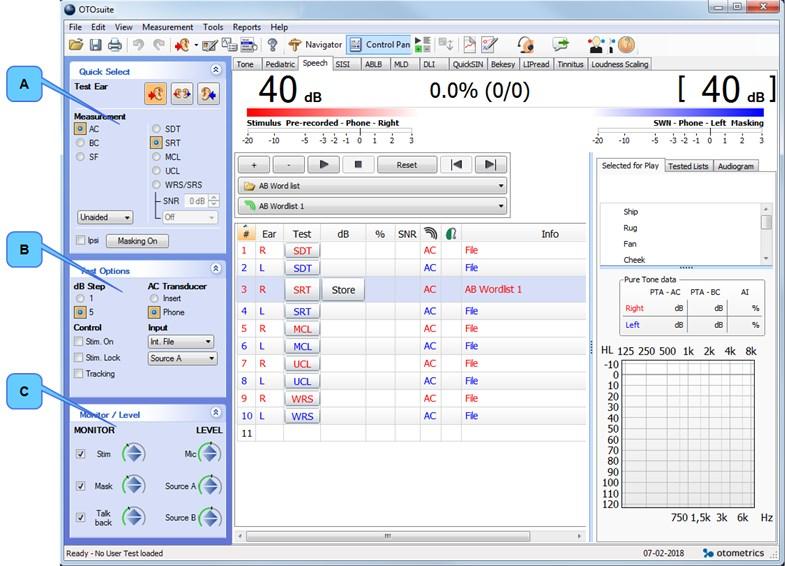Screen dimensions: 785x566
Task: Set dB Step to 1
Action: [80, 298]
